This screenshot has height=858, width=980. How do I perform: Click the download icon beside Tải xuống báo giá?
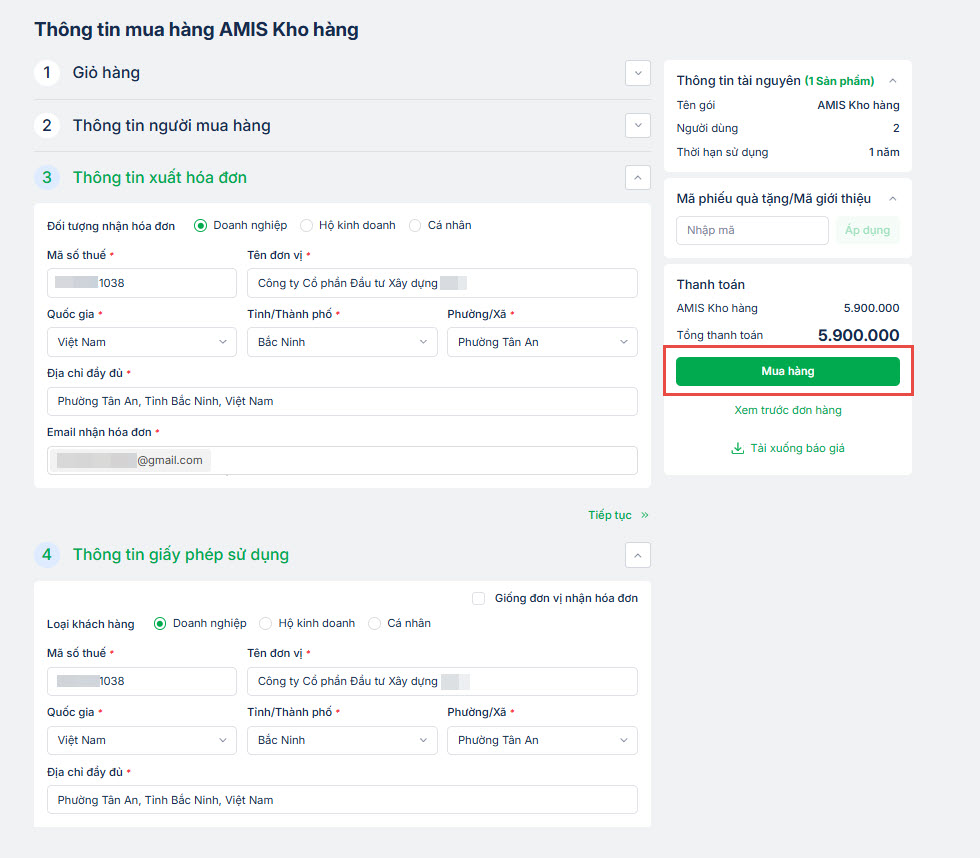pyautogui.click(x=738, y=449)
